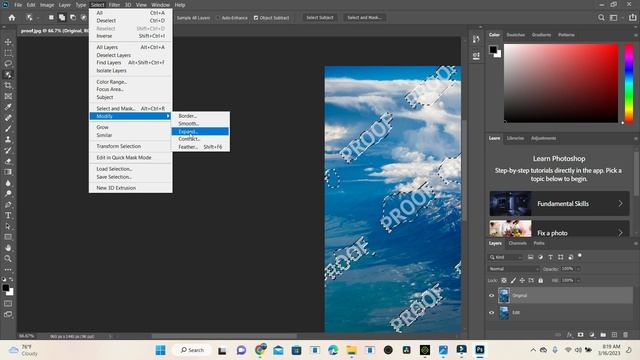Select the Blur tool
640x360 pixels.
pos(8,183)
